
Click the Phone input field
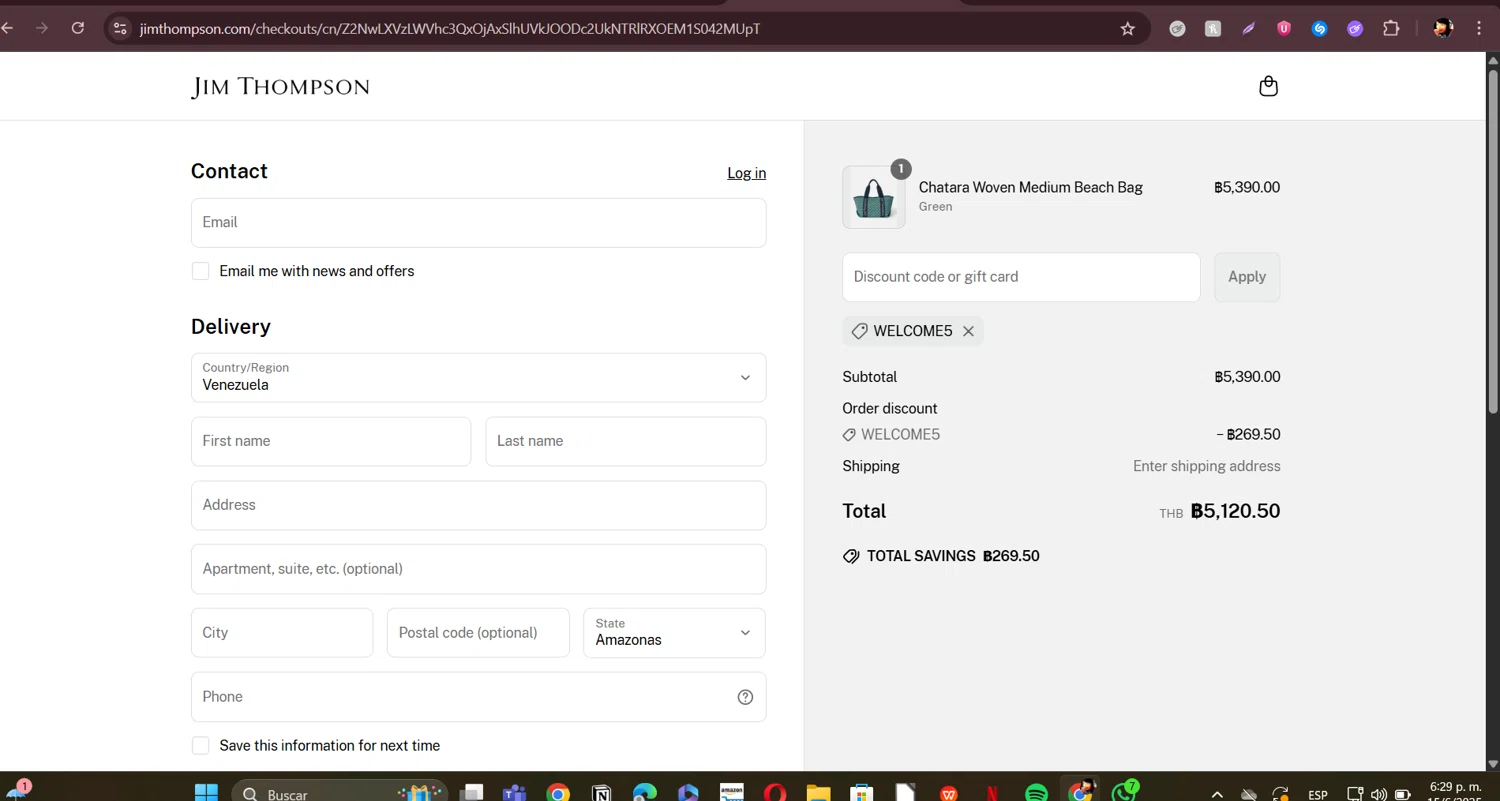[x=478, y=697]
